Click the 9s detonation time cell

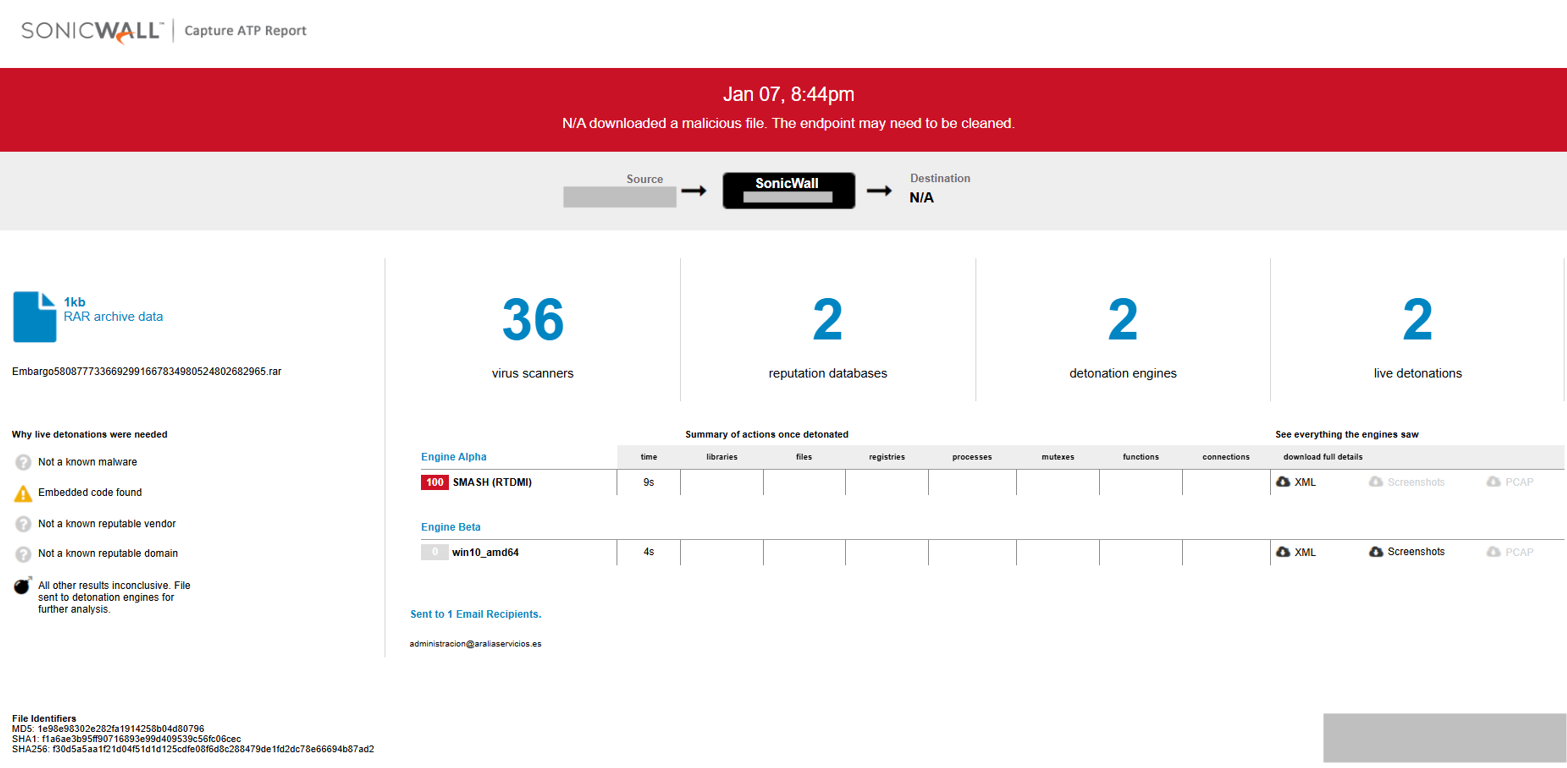pos(649,482)
